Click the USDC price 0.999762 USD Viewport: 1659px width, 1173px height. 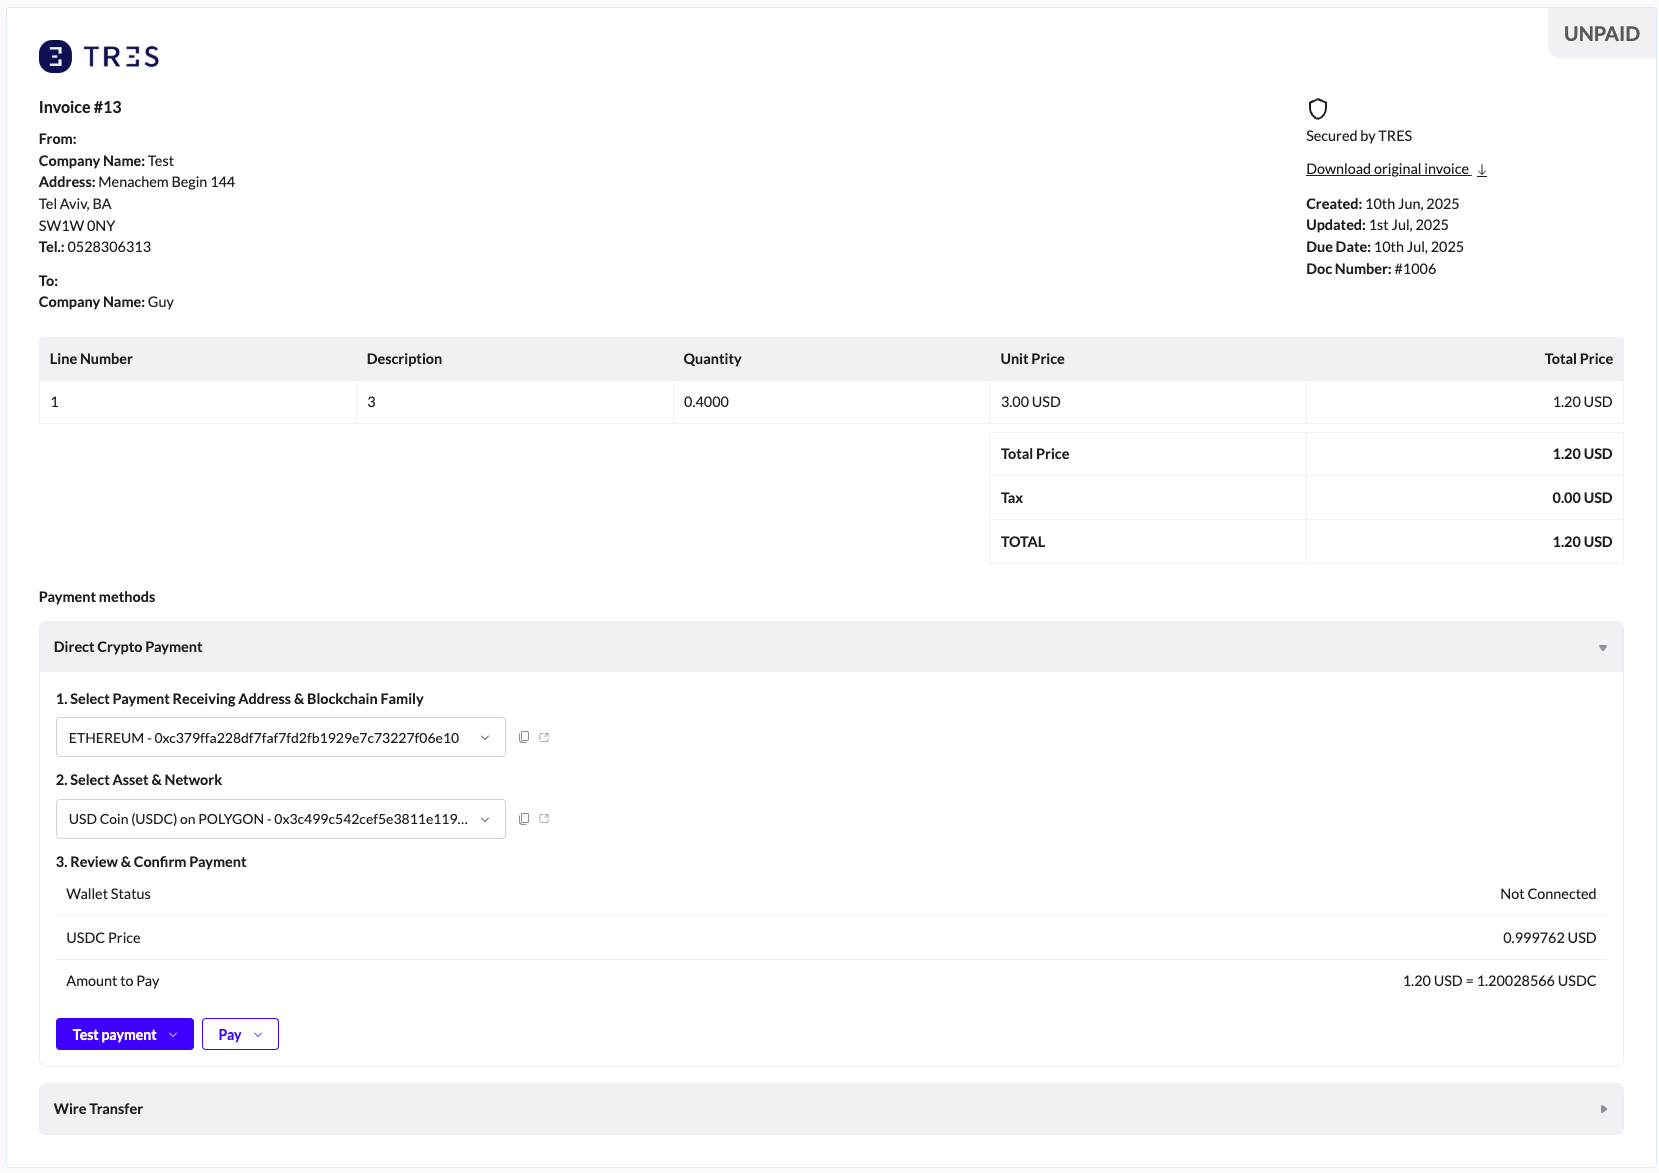[1549, 938]
